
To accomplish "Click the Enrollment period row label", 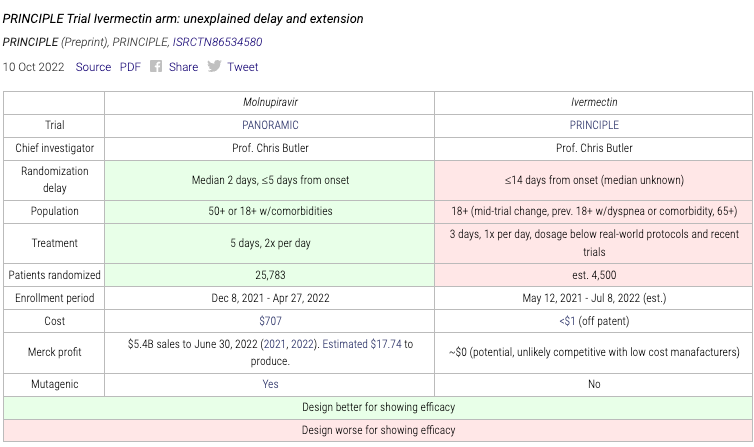I will click(x=54, y=298).
